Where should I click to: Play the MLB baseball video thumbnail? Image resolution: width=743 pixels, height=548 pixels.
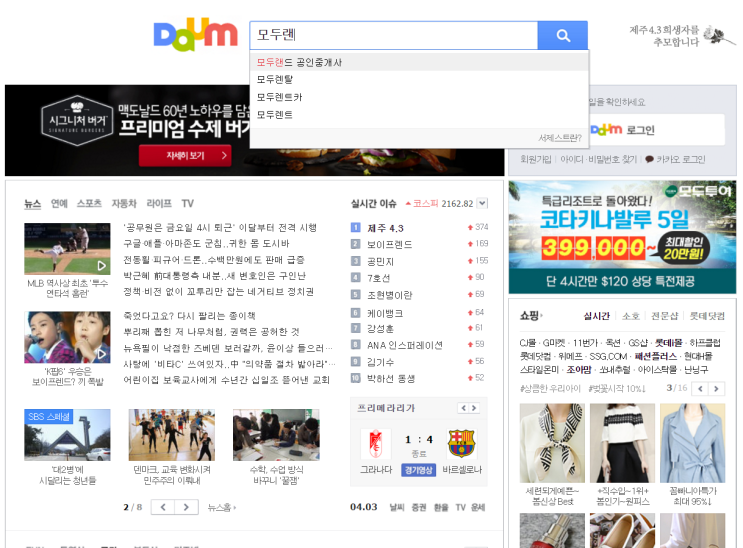click(x=67, y=248)
